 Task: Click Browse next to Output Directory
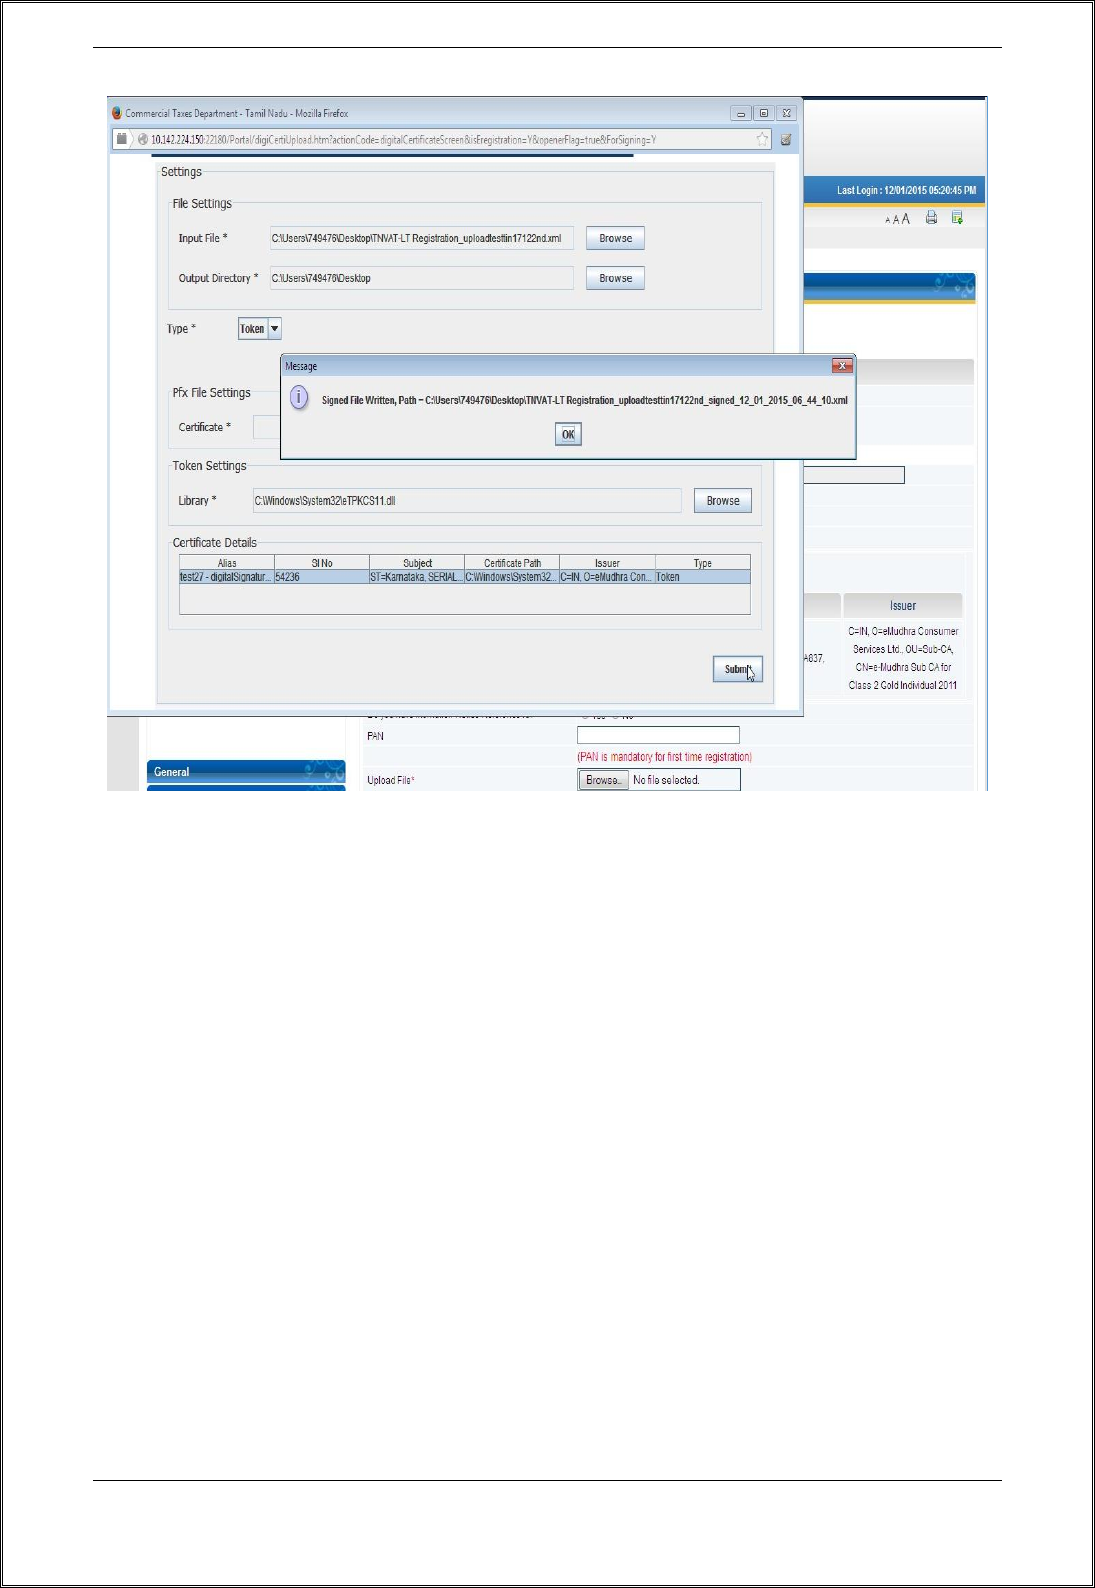pyautogui.click(x=615, y=278)
